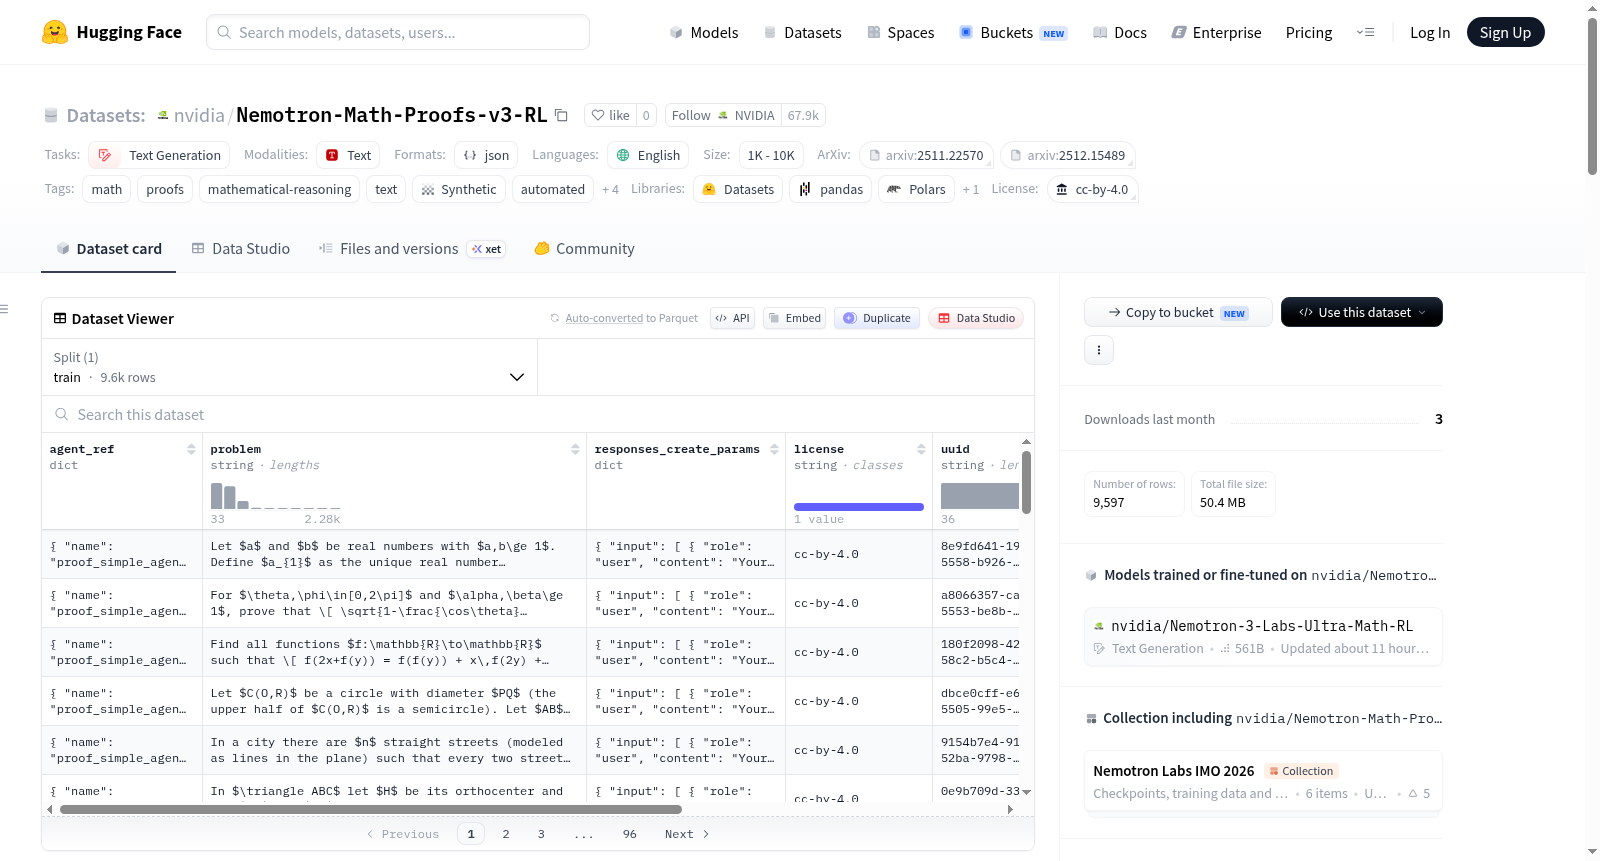Filter by the Text Generation task tag
Screen dimensions: 1600x861
(x=159, y=155)
